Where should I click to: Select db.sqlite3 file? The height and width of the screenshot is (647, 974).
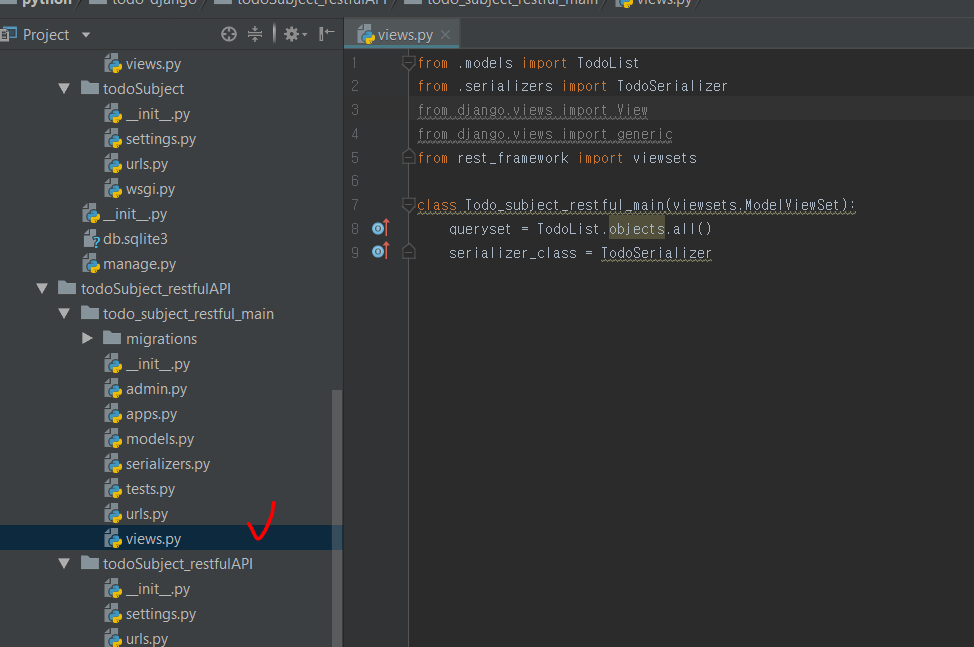coord(135,239)
